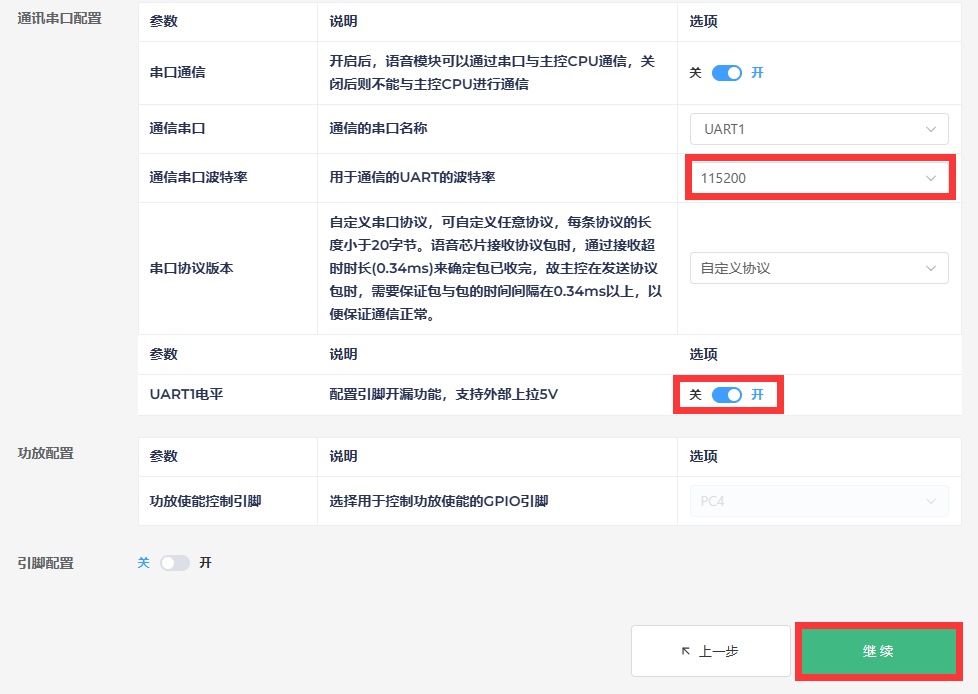
Task: Click the chevron arrow in the UART1 dropdown
Action: (x=931, y=129)
